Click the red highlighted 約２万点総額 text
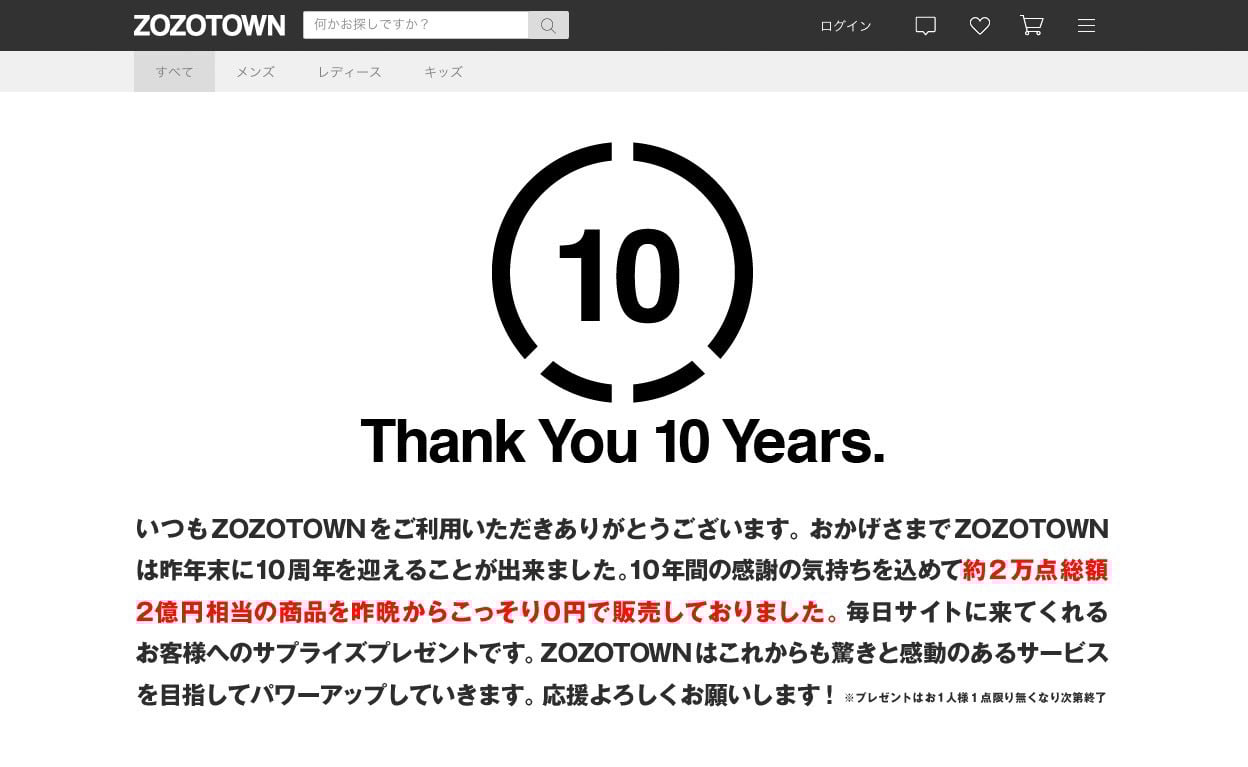The height and width of the screenshot is (767, 1248). click(x=1035, y=570)
